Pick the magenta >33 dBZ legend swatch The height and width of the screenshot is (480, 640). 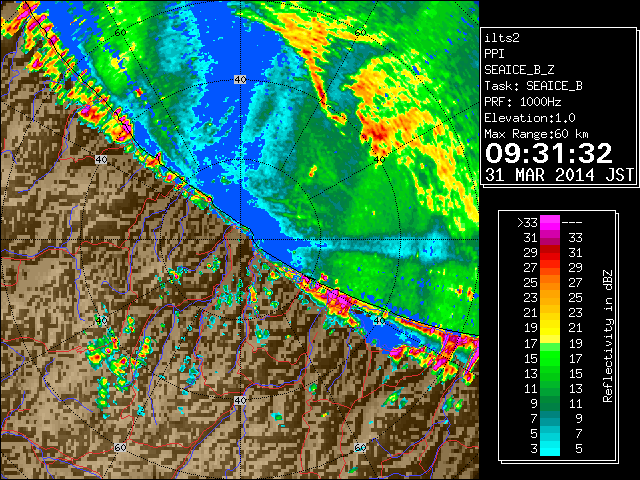(x=550, y=223)
